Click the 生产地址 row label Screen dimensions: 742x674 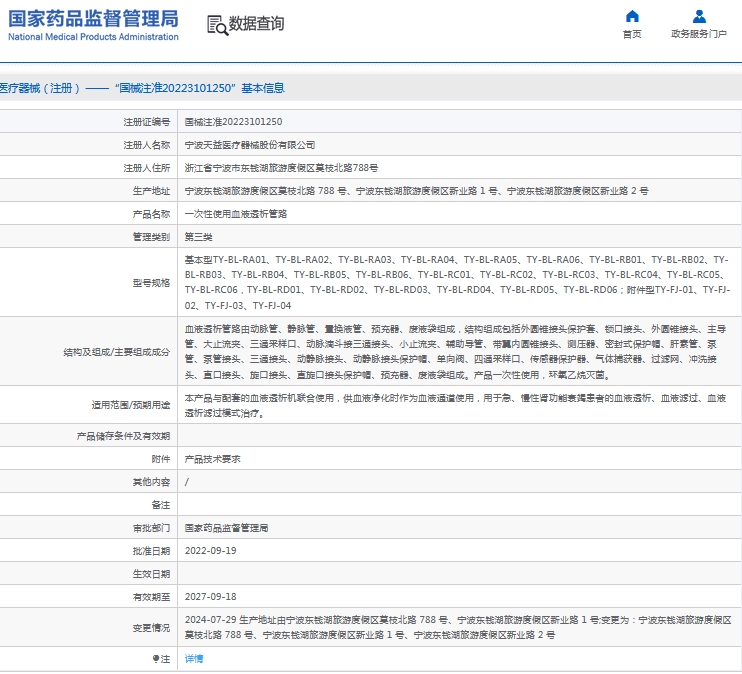pyautogui.click(x=151, y=191)
